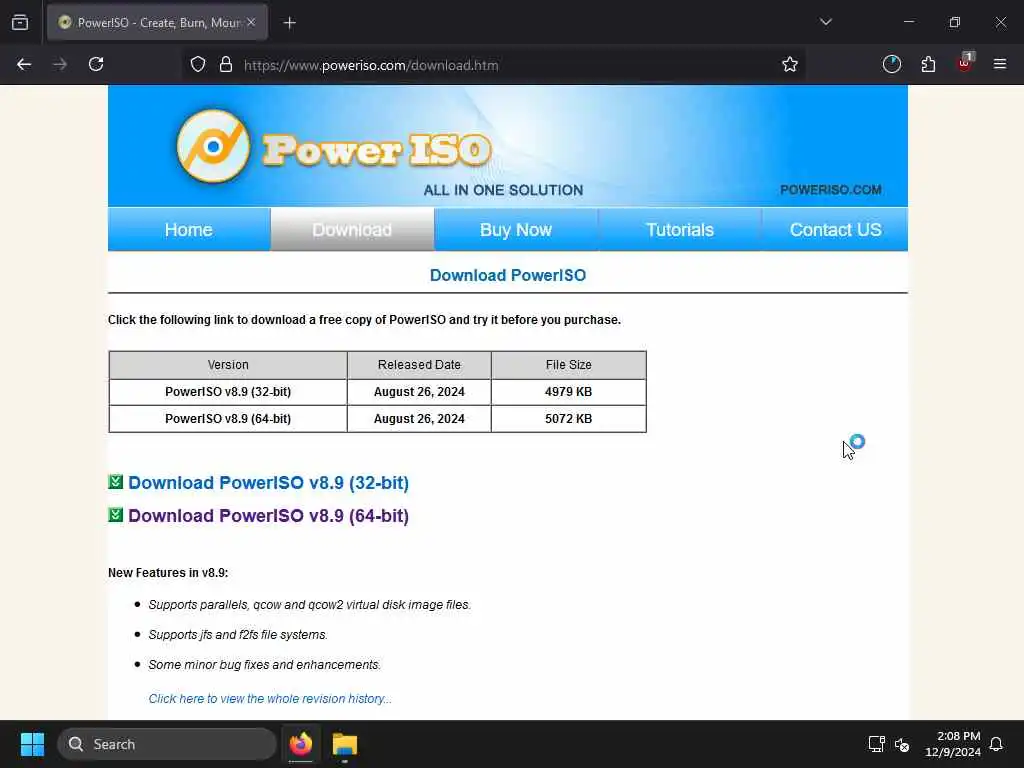Open the Firefox extensions puzzle icon
The width and height of the screenshot is (1024, 768).
tap(928, 64)
